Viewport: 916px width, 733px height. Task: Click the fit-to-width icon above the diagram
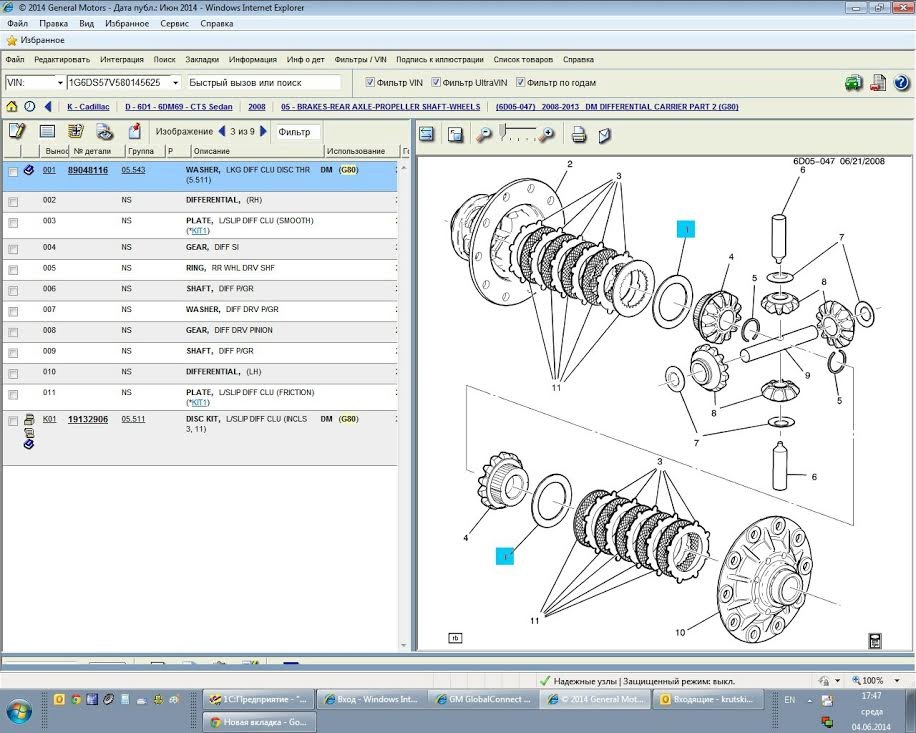coord(427,134)
